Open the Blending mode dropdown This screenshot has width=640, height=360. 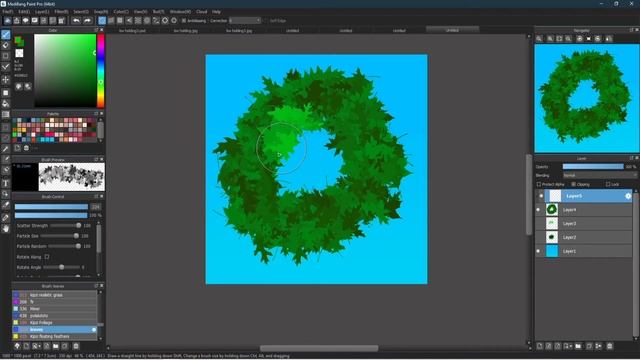pos(600,175)
